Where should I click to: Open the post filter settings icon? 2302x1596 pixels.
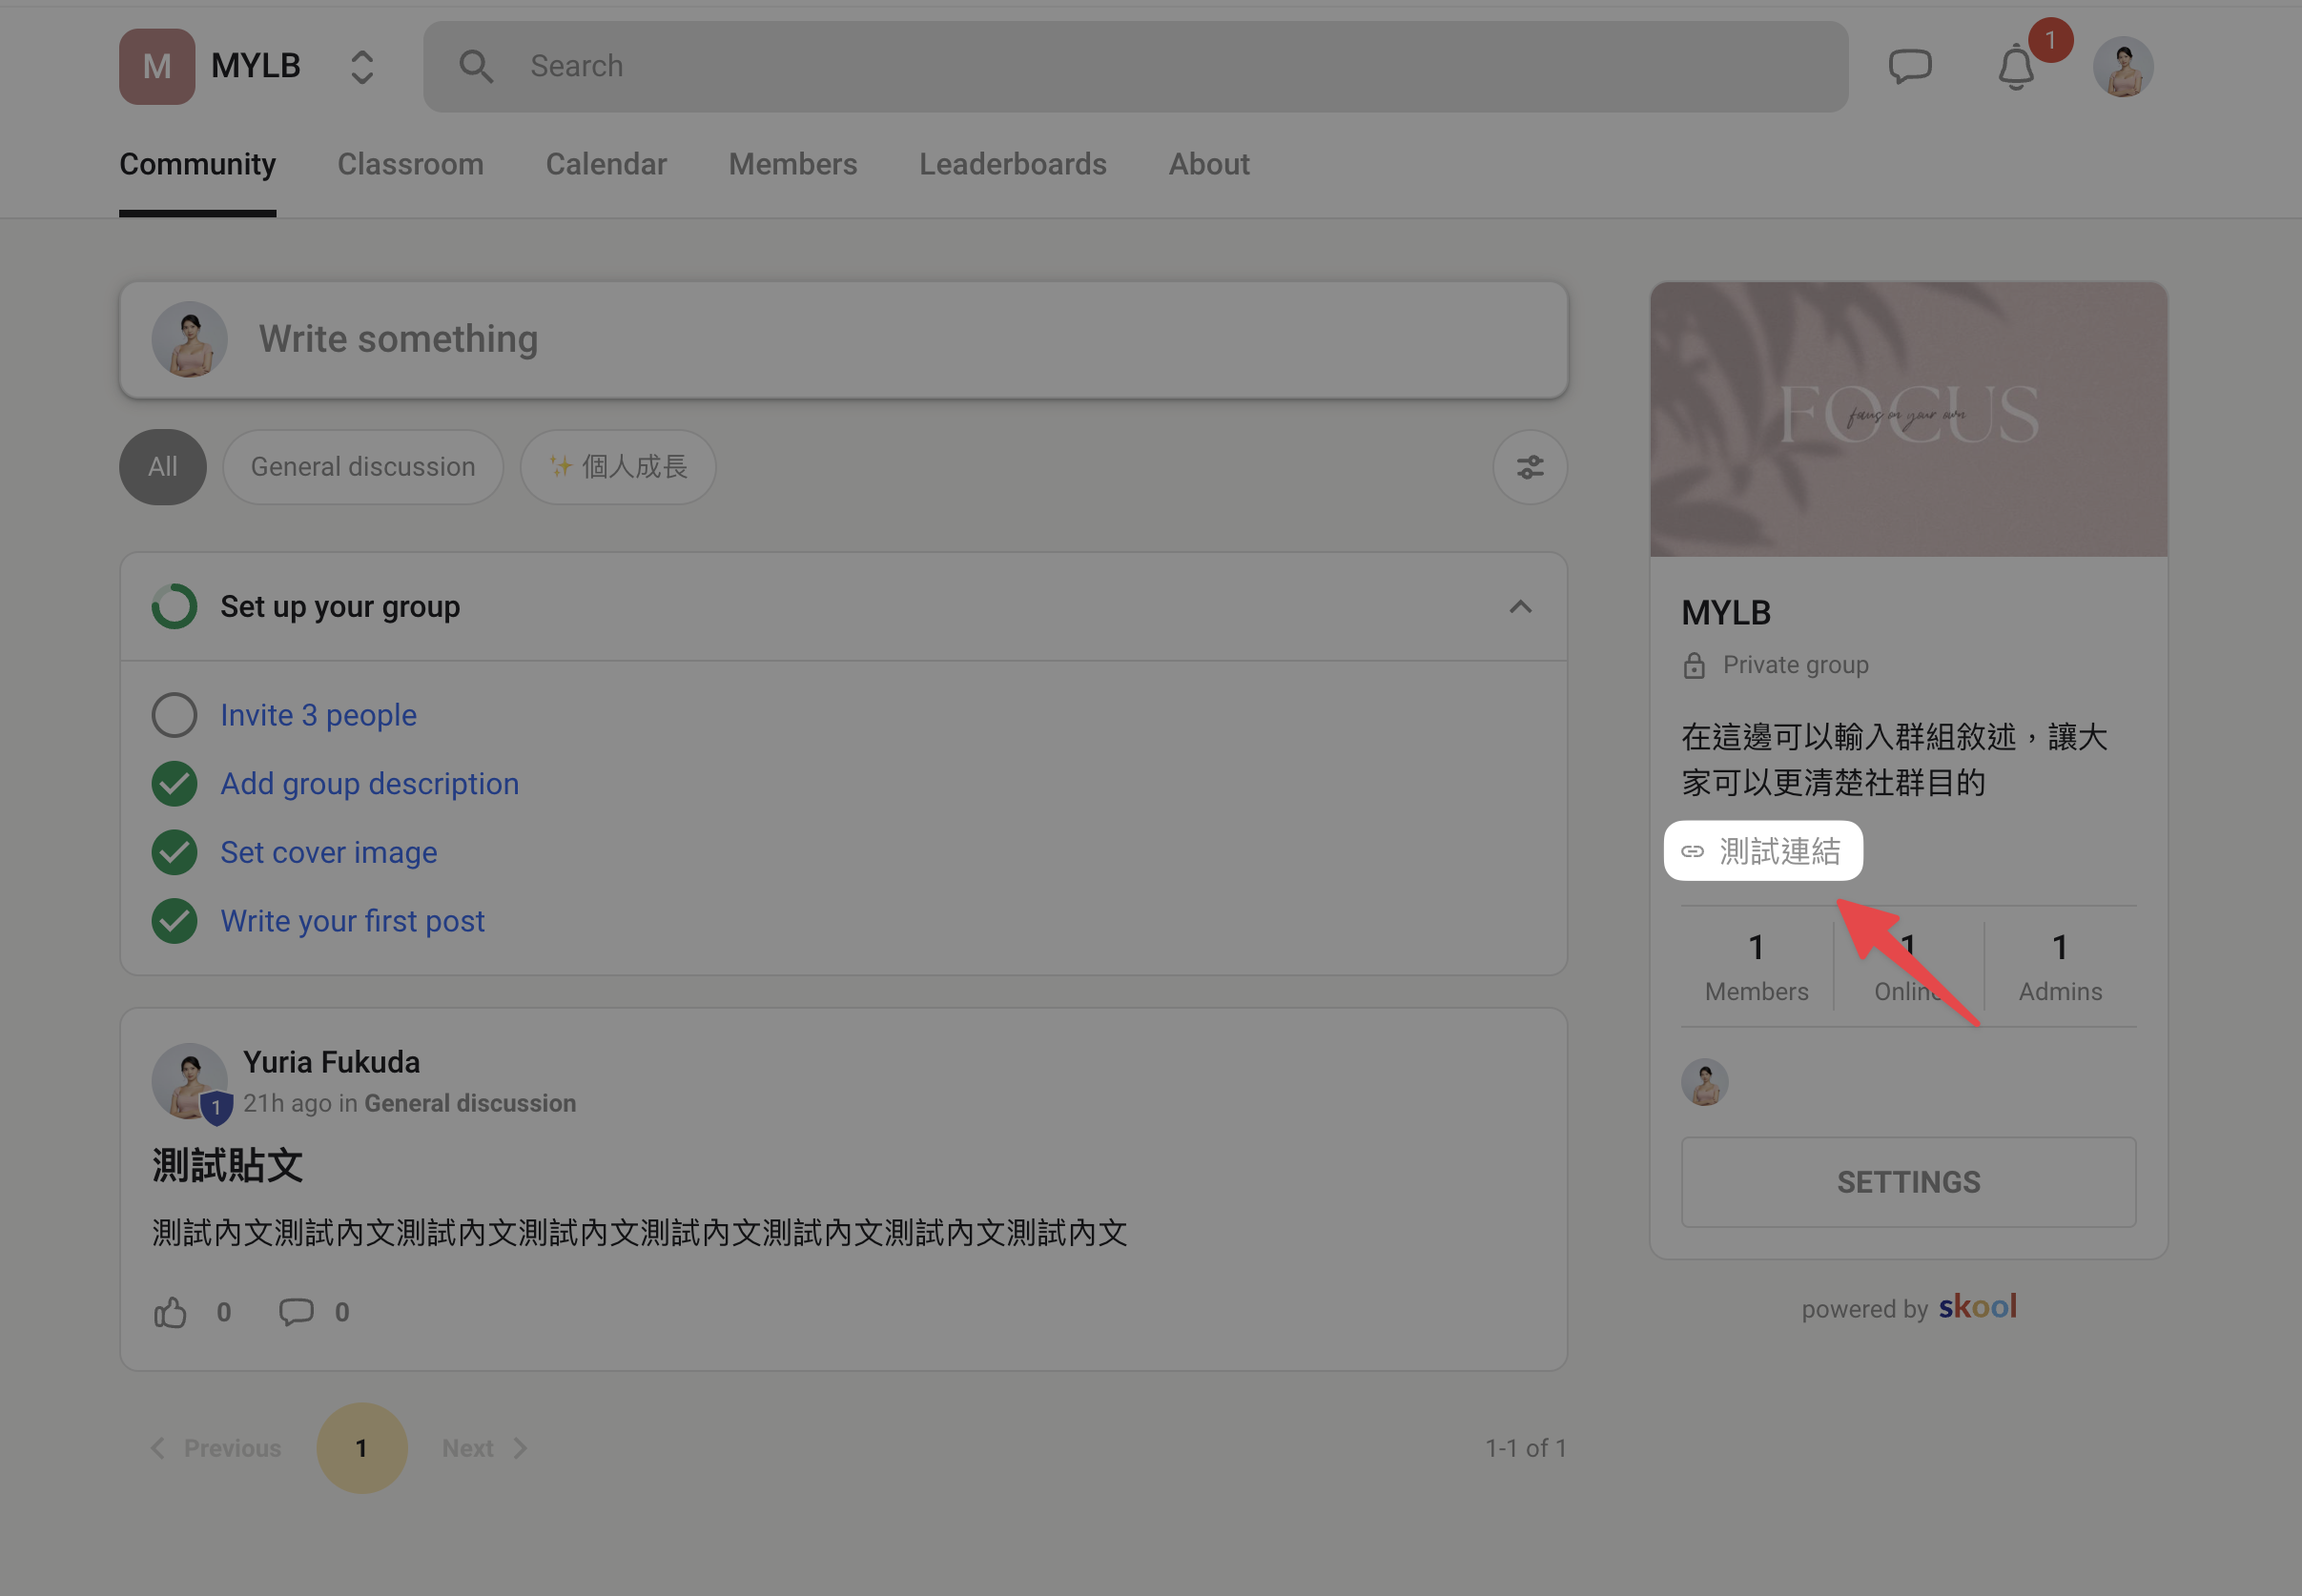[1529, 467]
